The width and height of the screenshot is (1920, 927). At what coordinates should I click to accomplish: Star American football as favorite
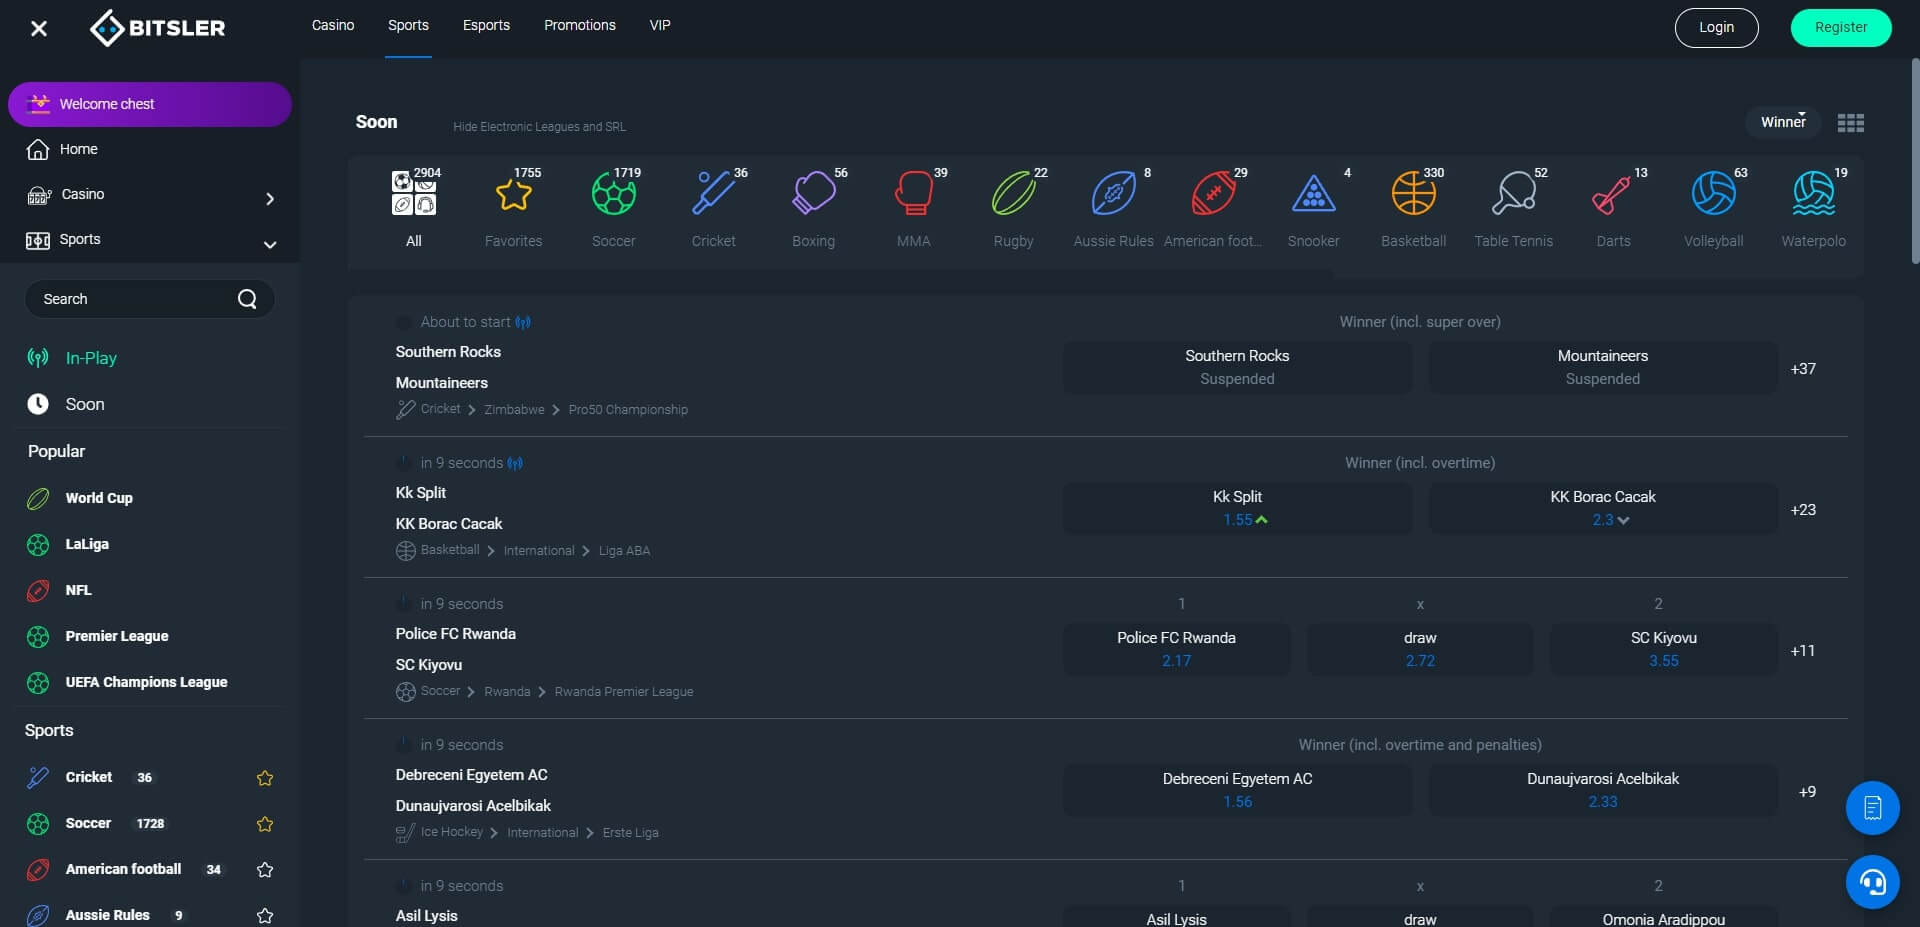click(265, 870)
